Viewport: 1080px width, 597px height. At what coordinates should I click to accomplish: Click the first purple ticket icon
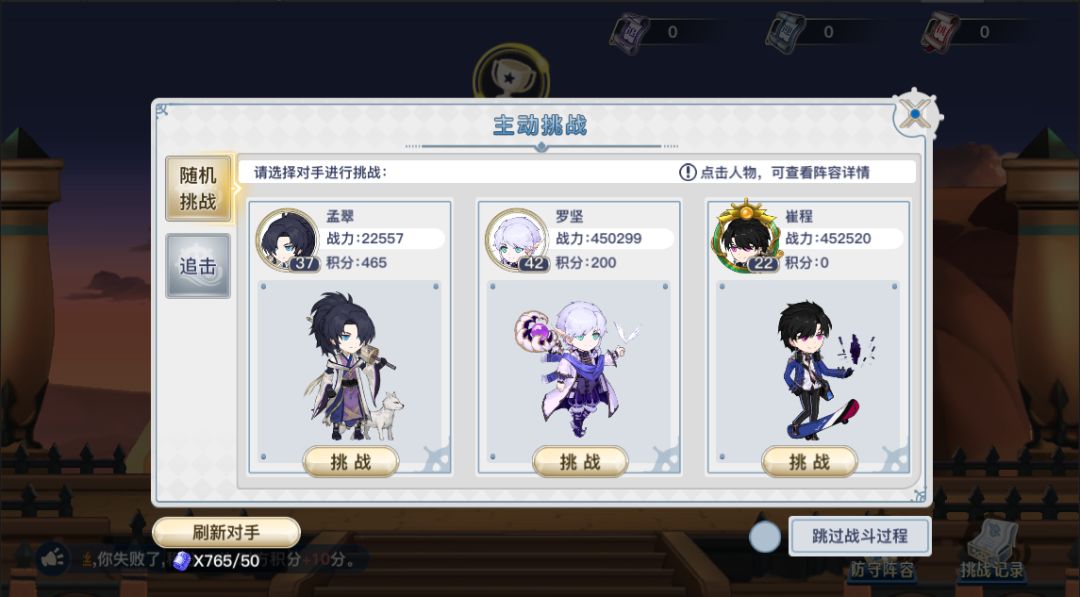629,32
